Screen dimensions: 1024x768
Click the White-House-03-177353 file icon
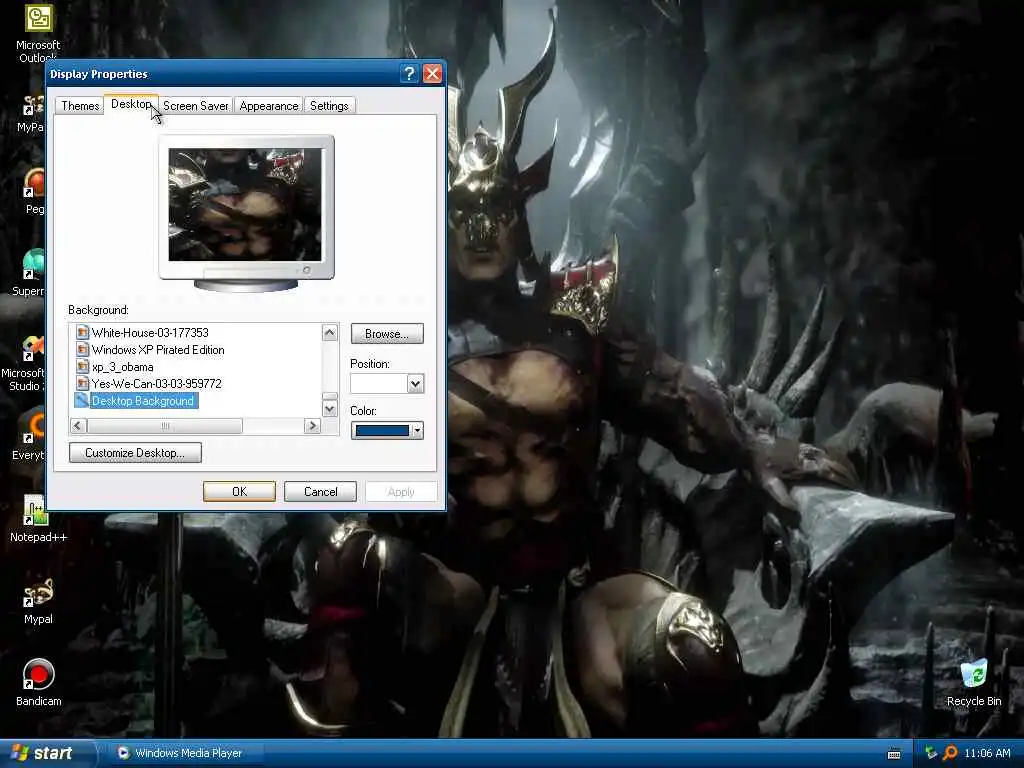82,332
